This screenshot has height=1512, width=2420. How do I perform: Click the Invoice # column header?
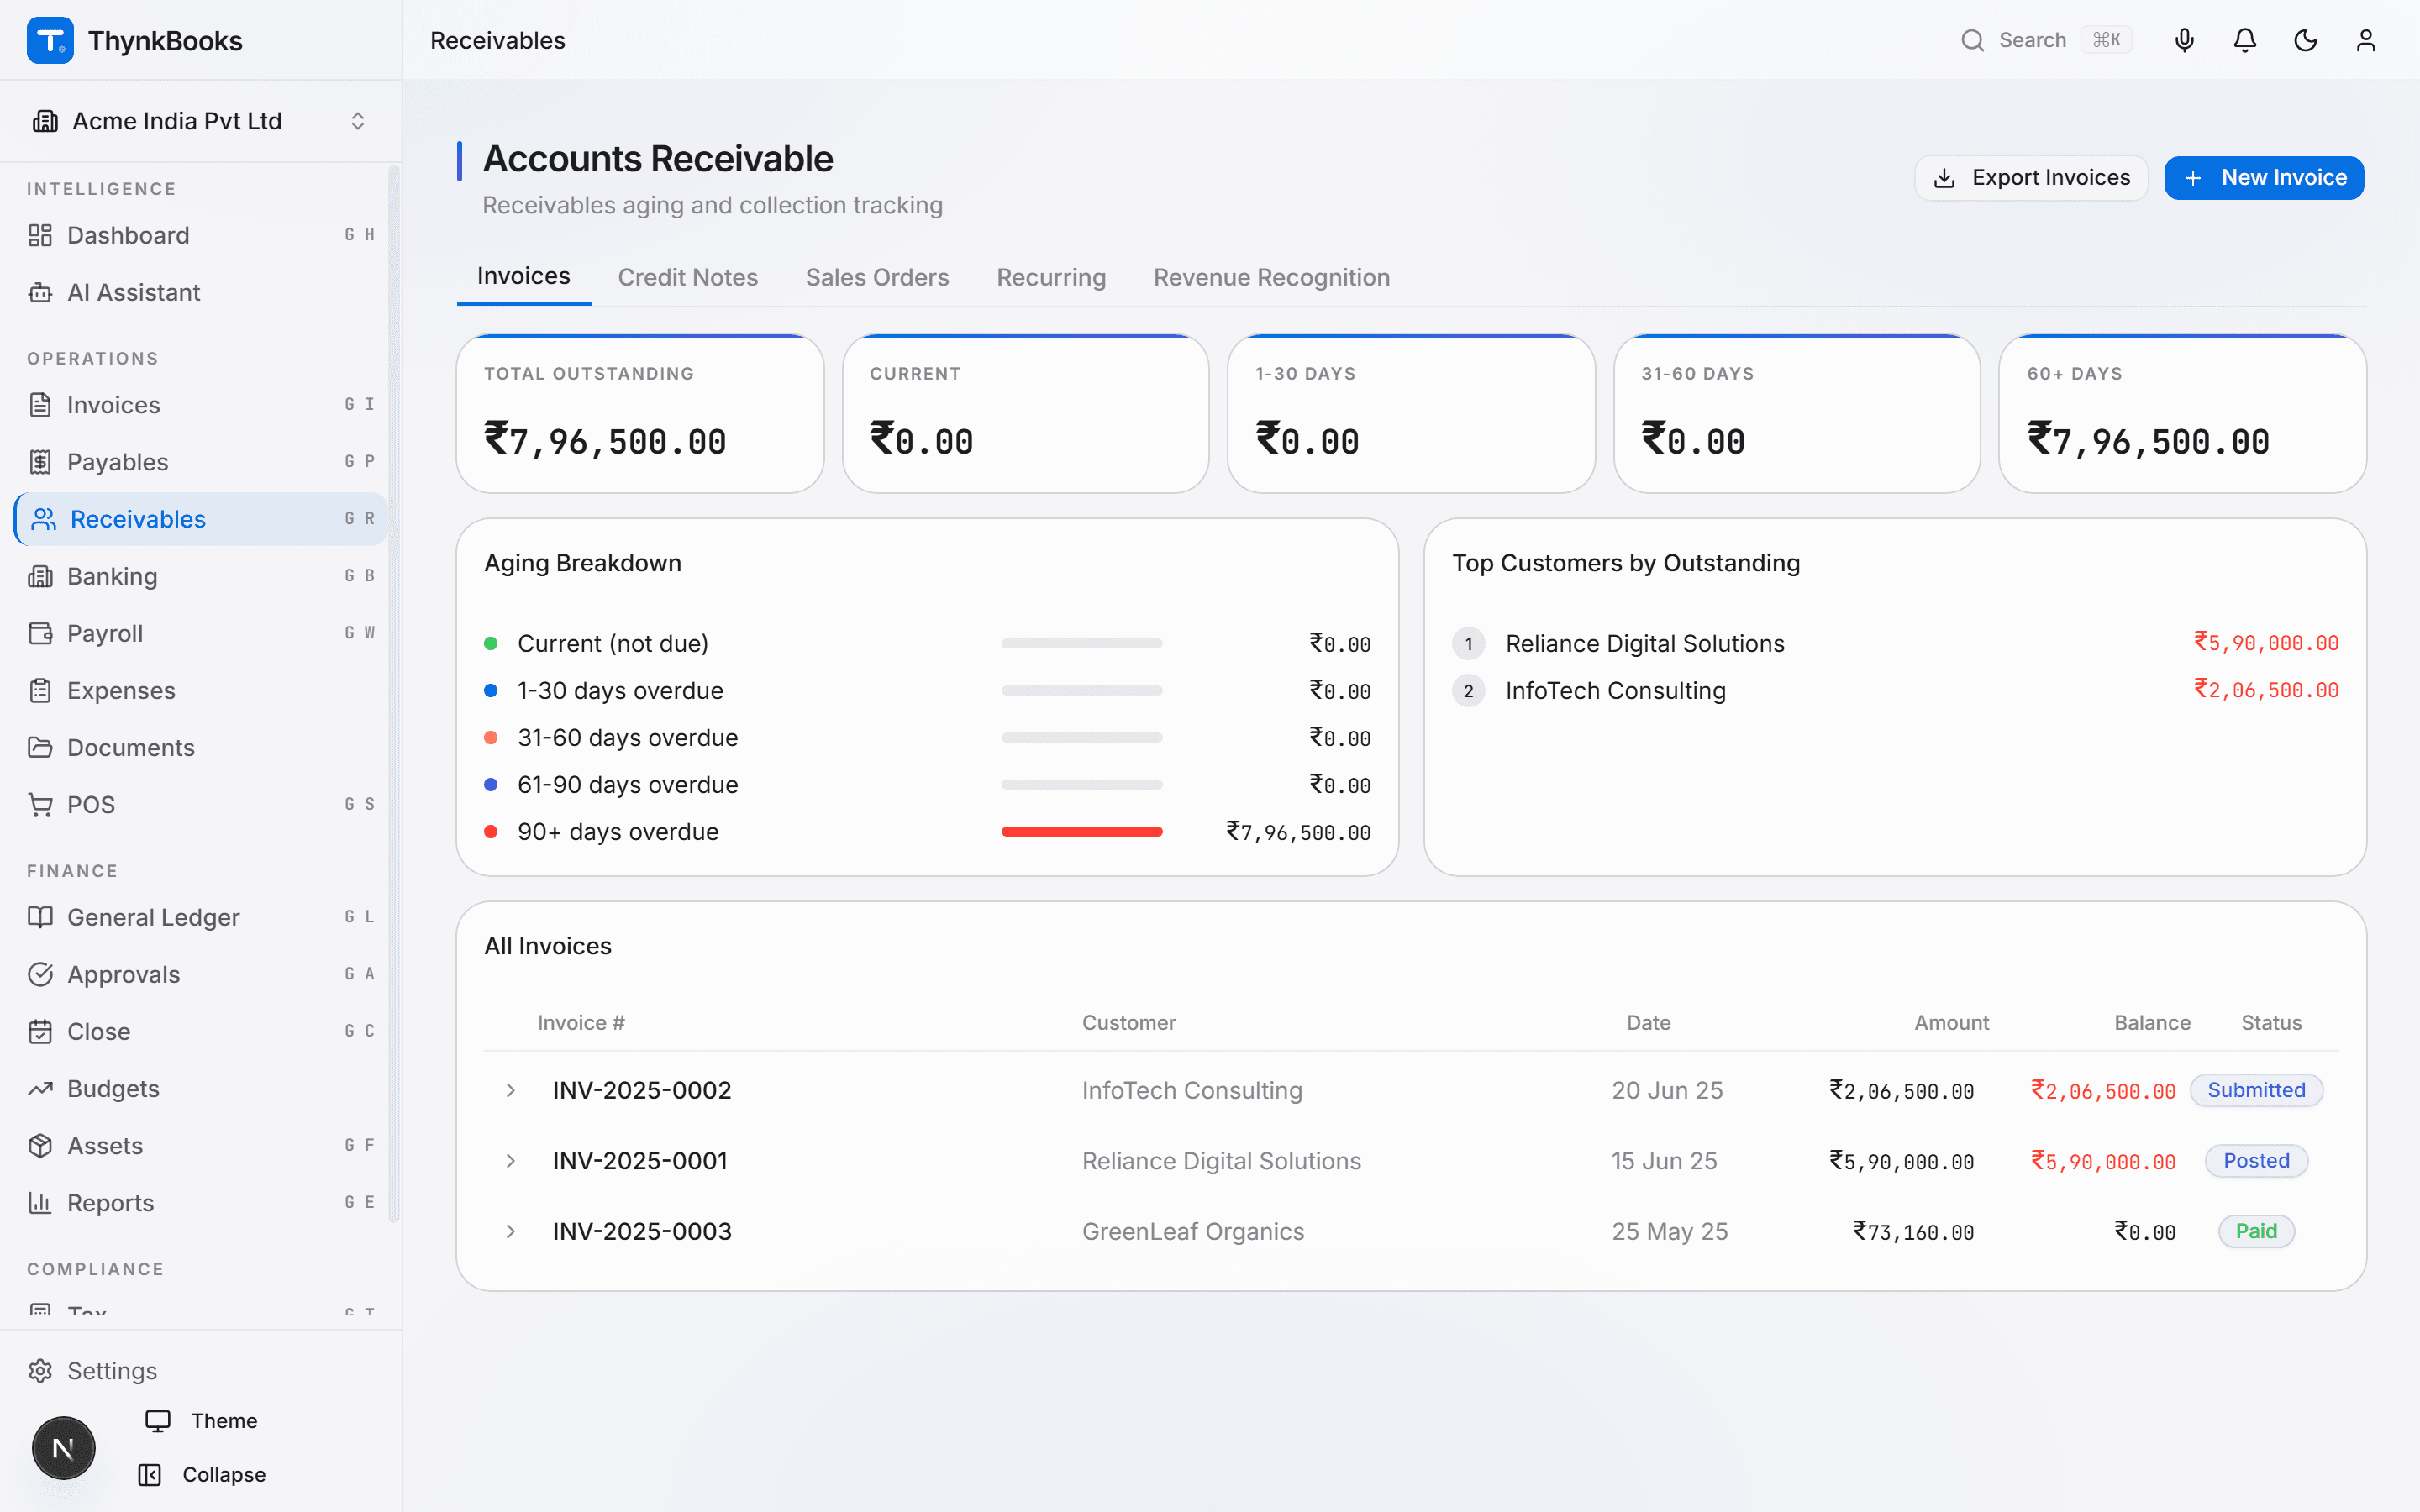click(x=581, y=1023)
